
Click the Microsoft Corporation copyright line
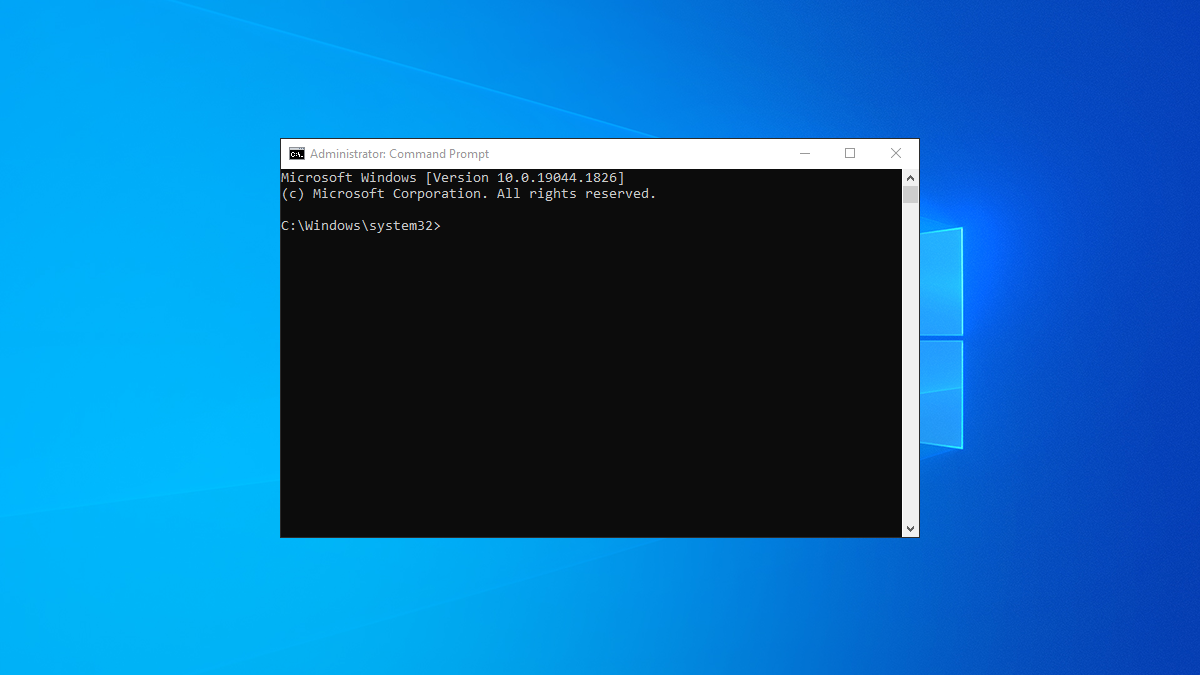[468, 193]
